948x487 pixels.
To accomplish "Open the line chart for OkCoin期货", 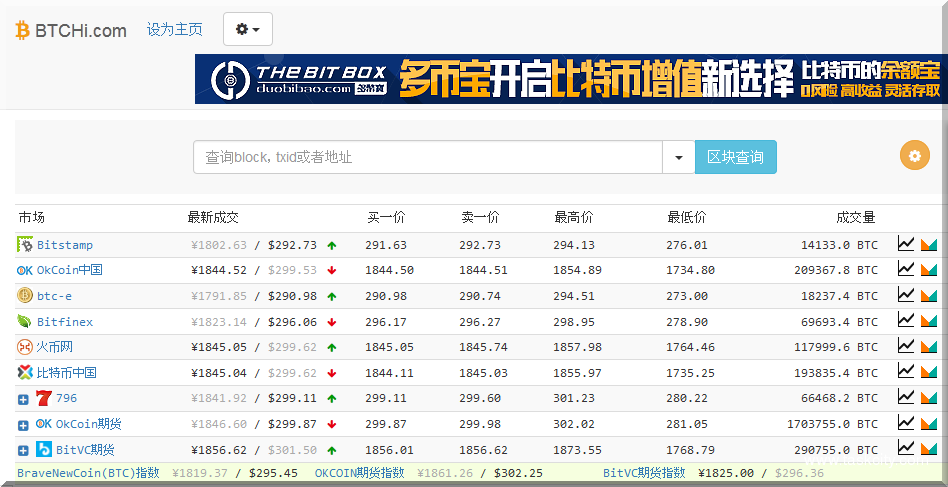I will 906,422.
